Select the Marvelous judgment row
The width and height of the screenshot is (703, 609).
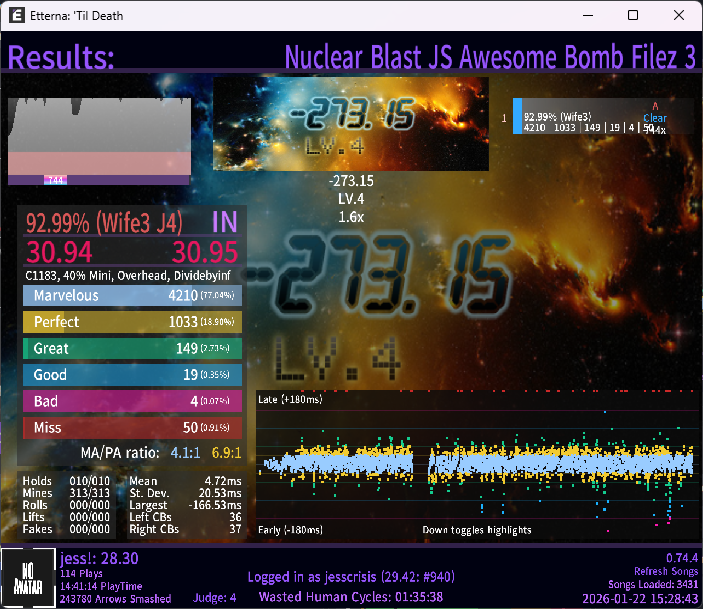(133, 296)
